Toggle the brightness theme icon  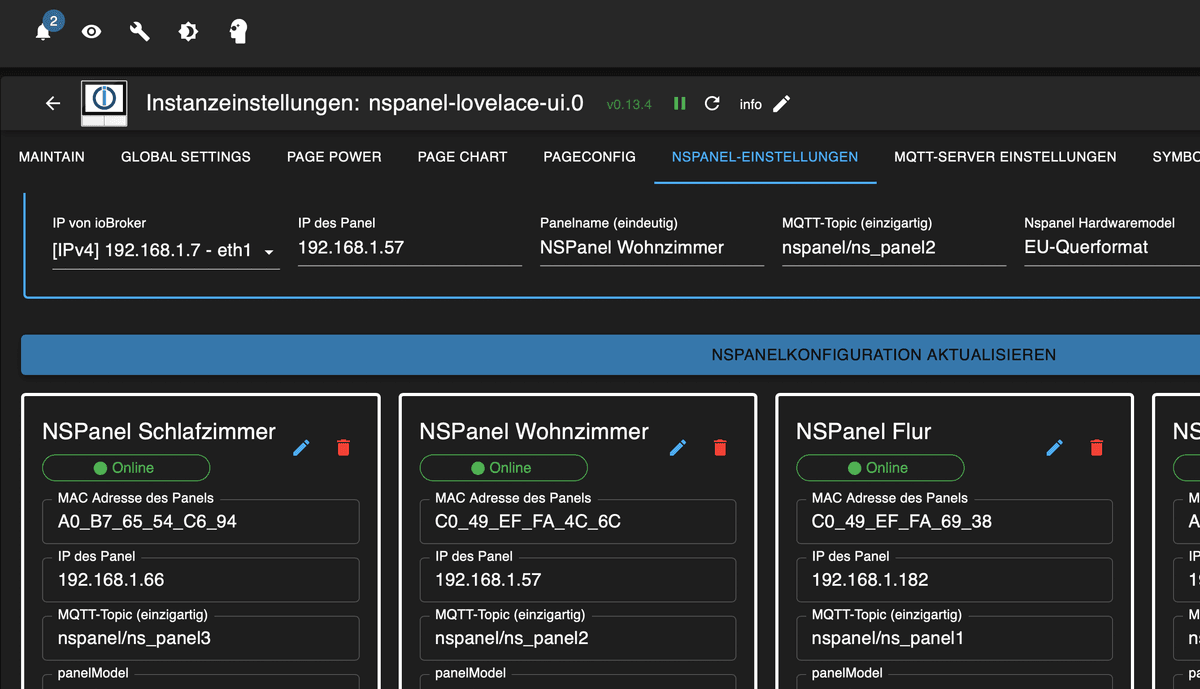tap(188, 32)
